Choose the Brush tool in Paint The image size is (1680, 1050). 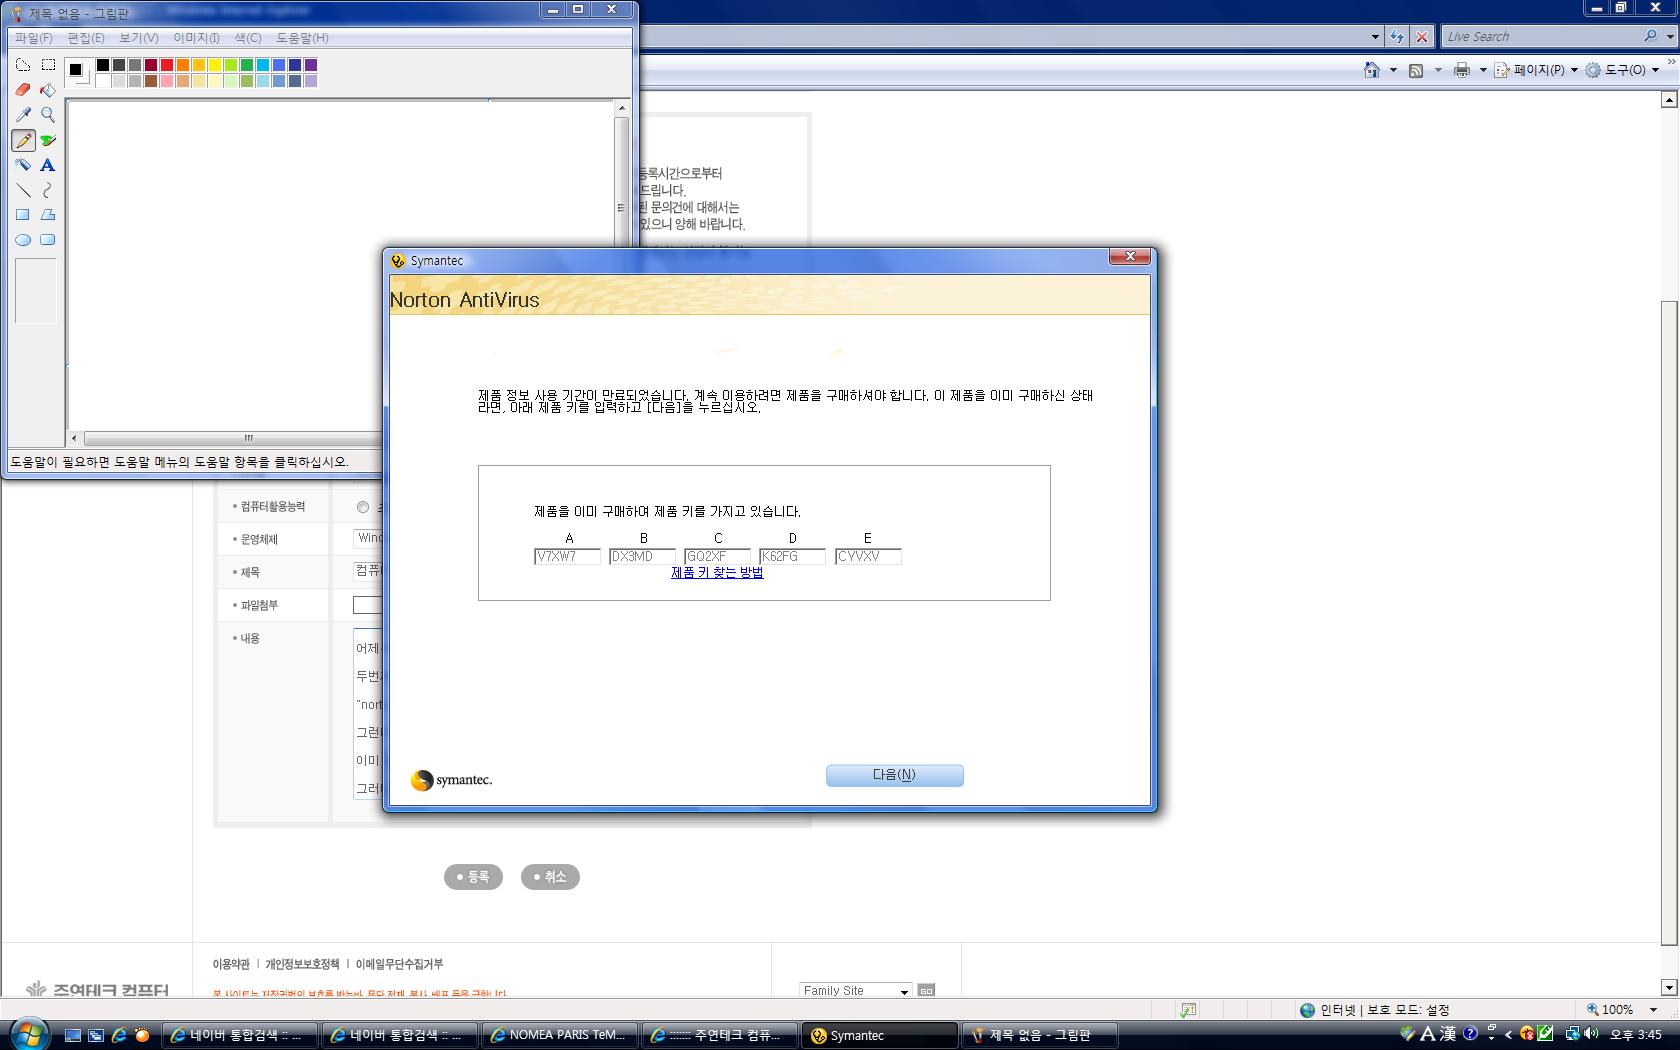tap(48, 140)
